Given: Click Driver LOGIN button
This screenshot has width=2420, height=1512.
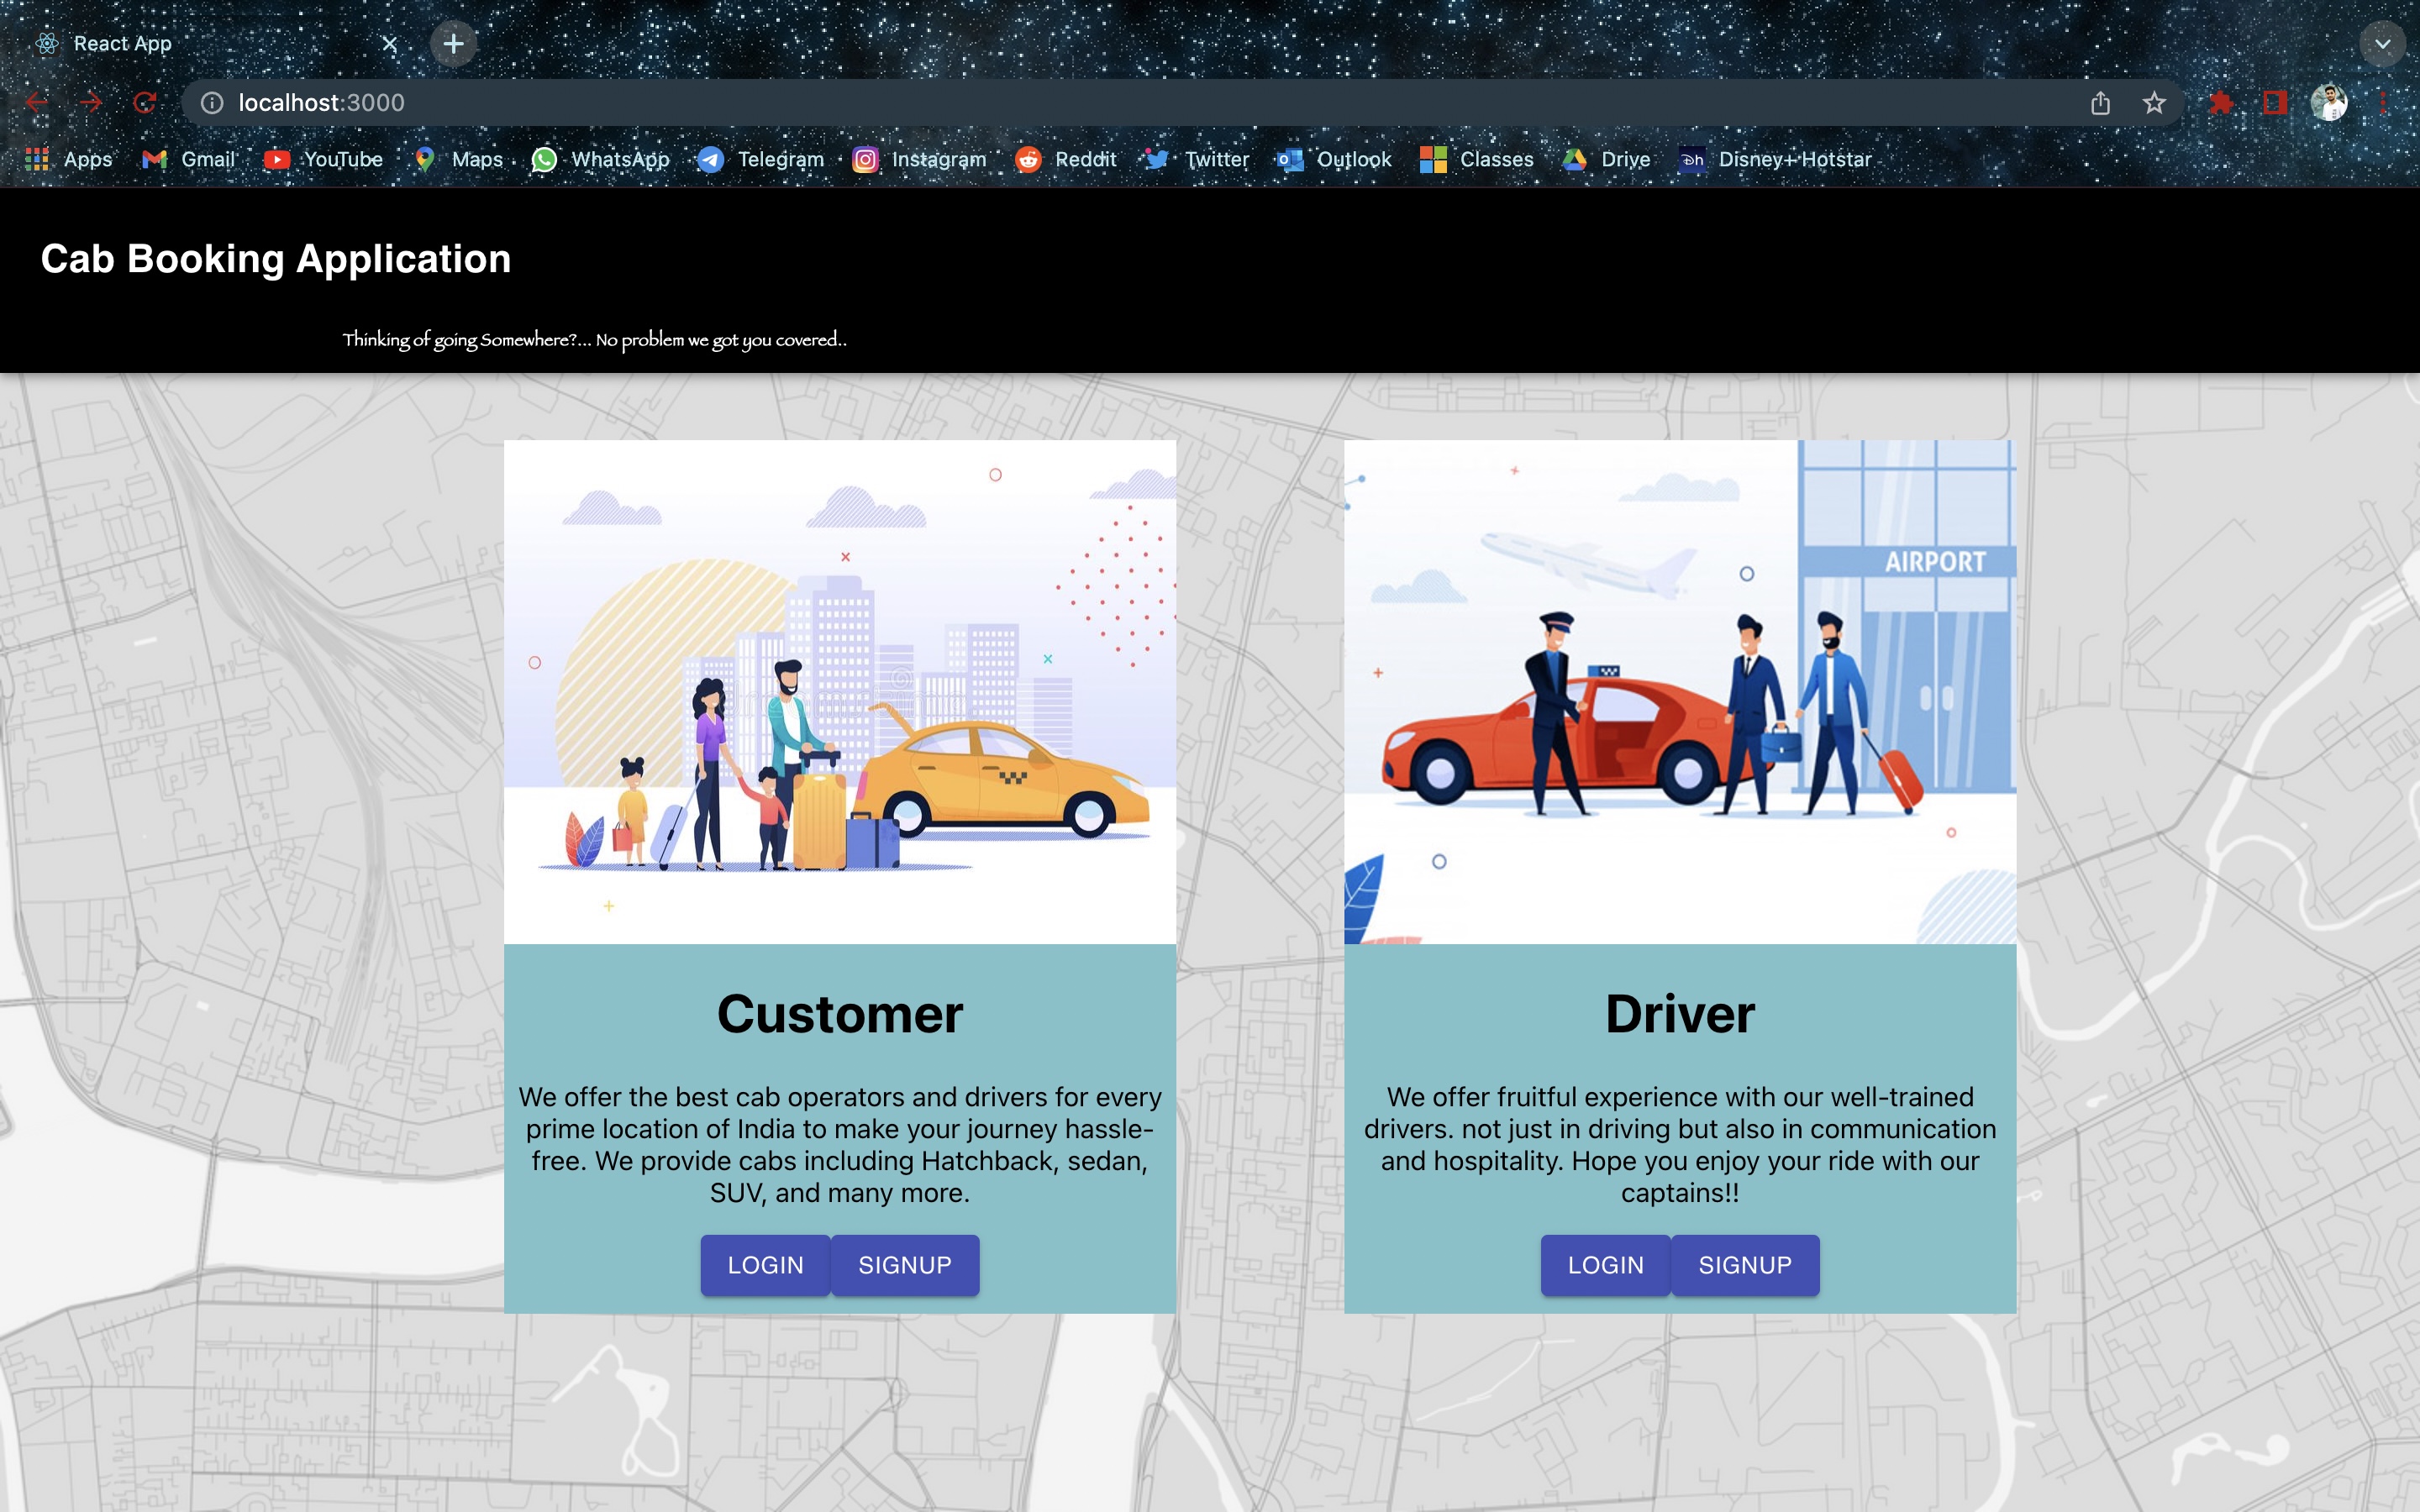Looking at the screenshot, I should [x=1605, y=1265].
